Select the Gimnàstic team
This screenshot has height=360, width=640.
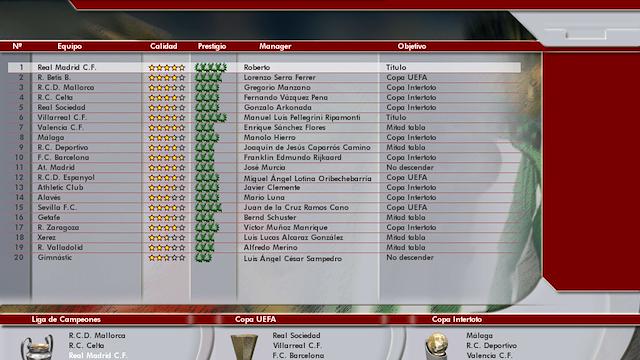pos(55,258)
